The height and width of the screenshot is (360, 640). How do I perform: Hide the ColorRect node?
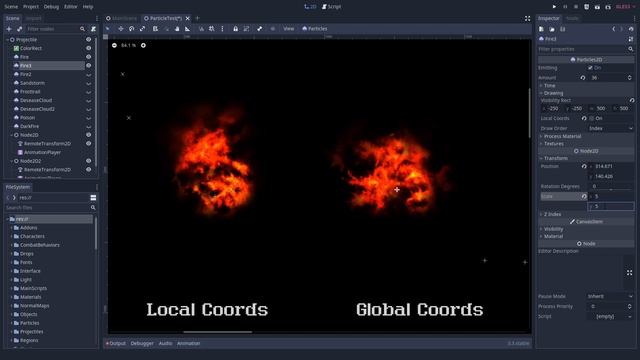(88, 48)
